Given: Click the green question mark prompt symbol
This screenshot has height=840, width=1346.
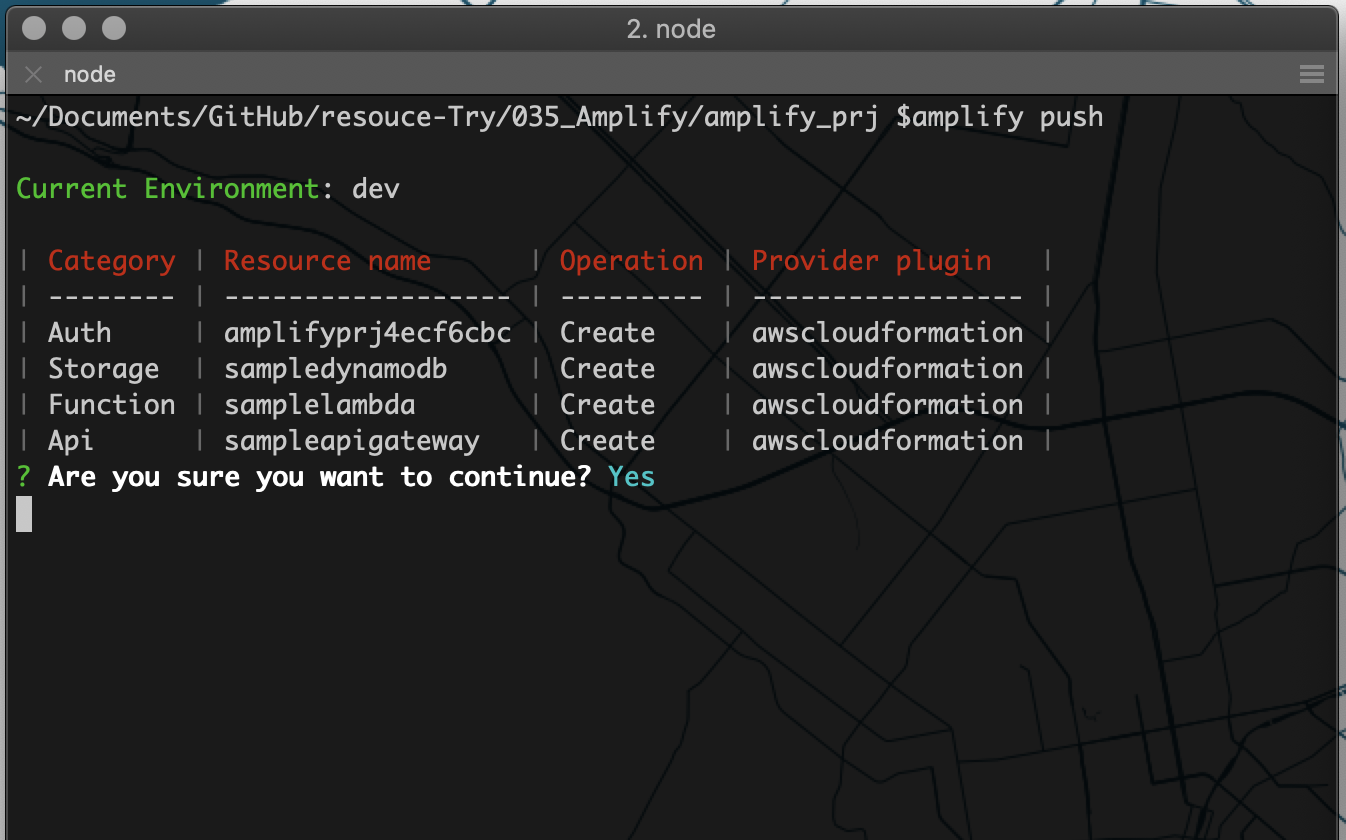Looking at the screenshot, I should 24,477.
